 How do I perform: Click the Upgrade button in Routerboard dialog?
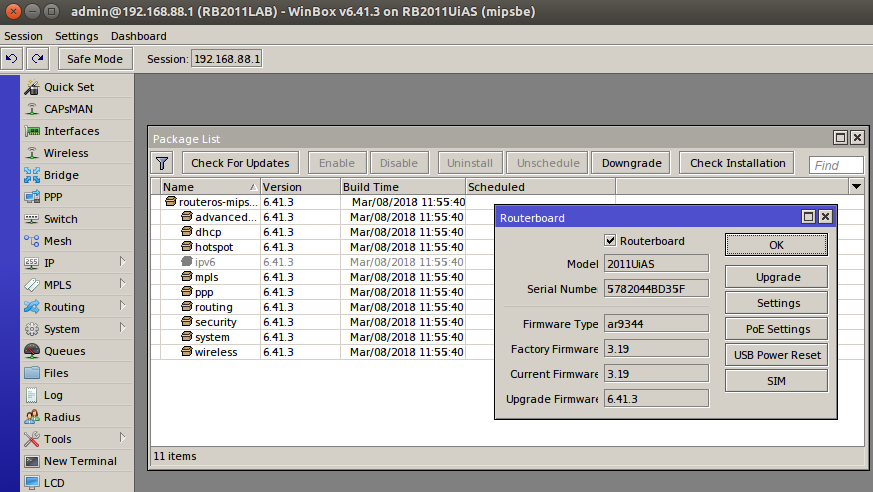pyautogui.click(x=777, y=277)
